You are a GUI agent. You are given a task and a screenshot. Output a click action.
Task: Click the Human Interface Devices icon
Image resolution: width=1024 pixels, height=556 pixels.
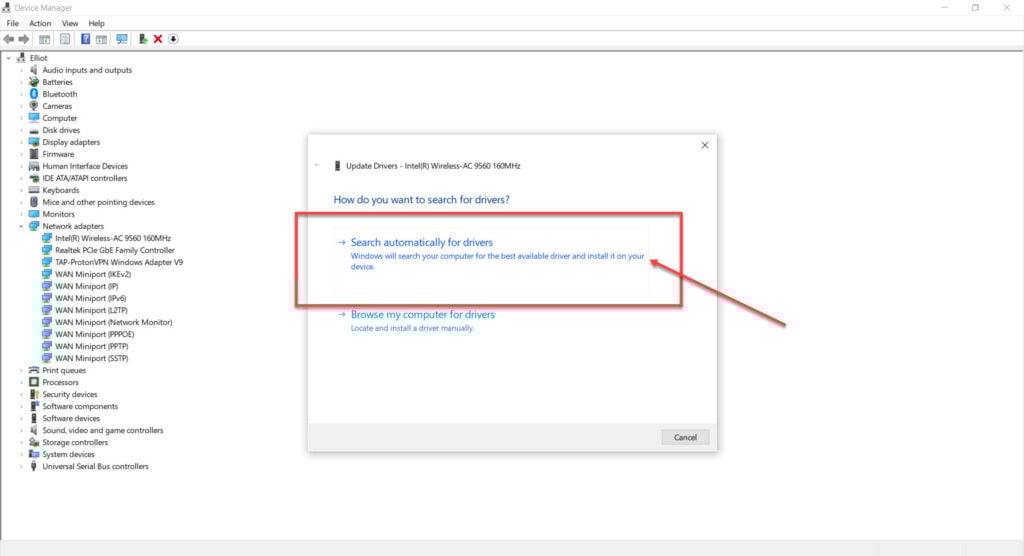point(34,166)
